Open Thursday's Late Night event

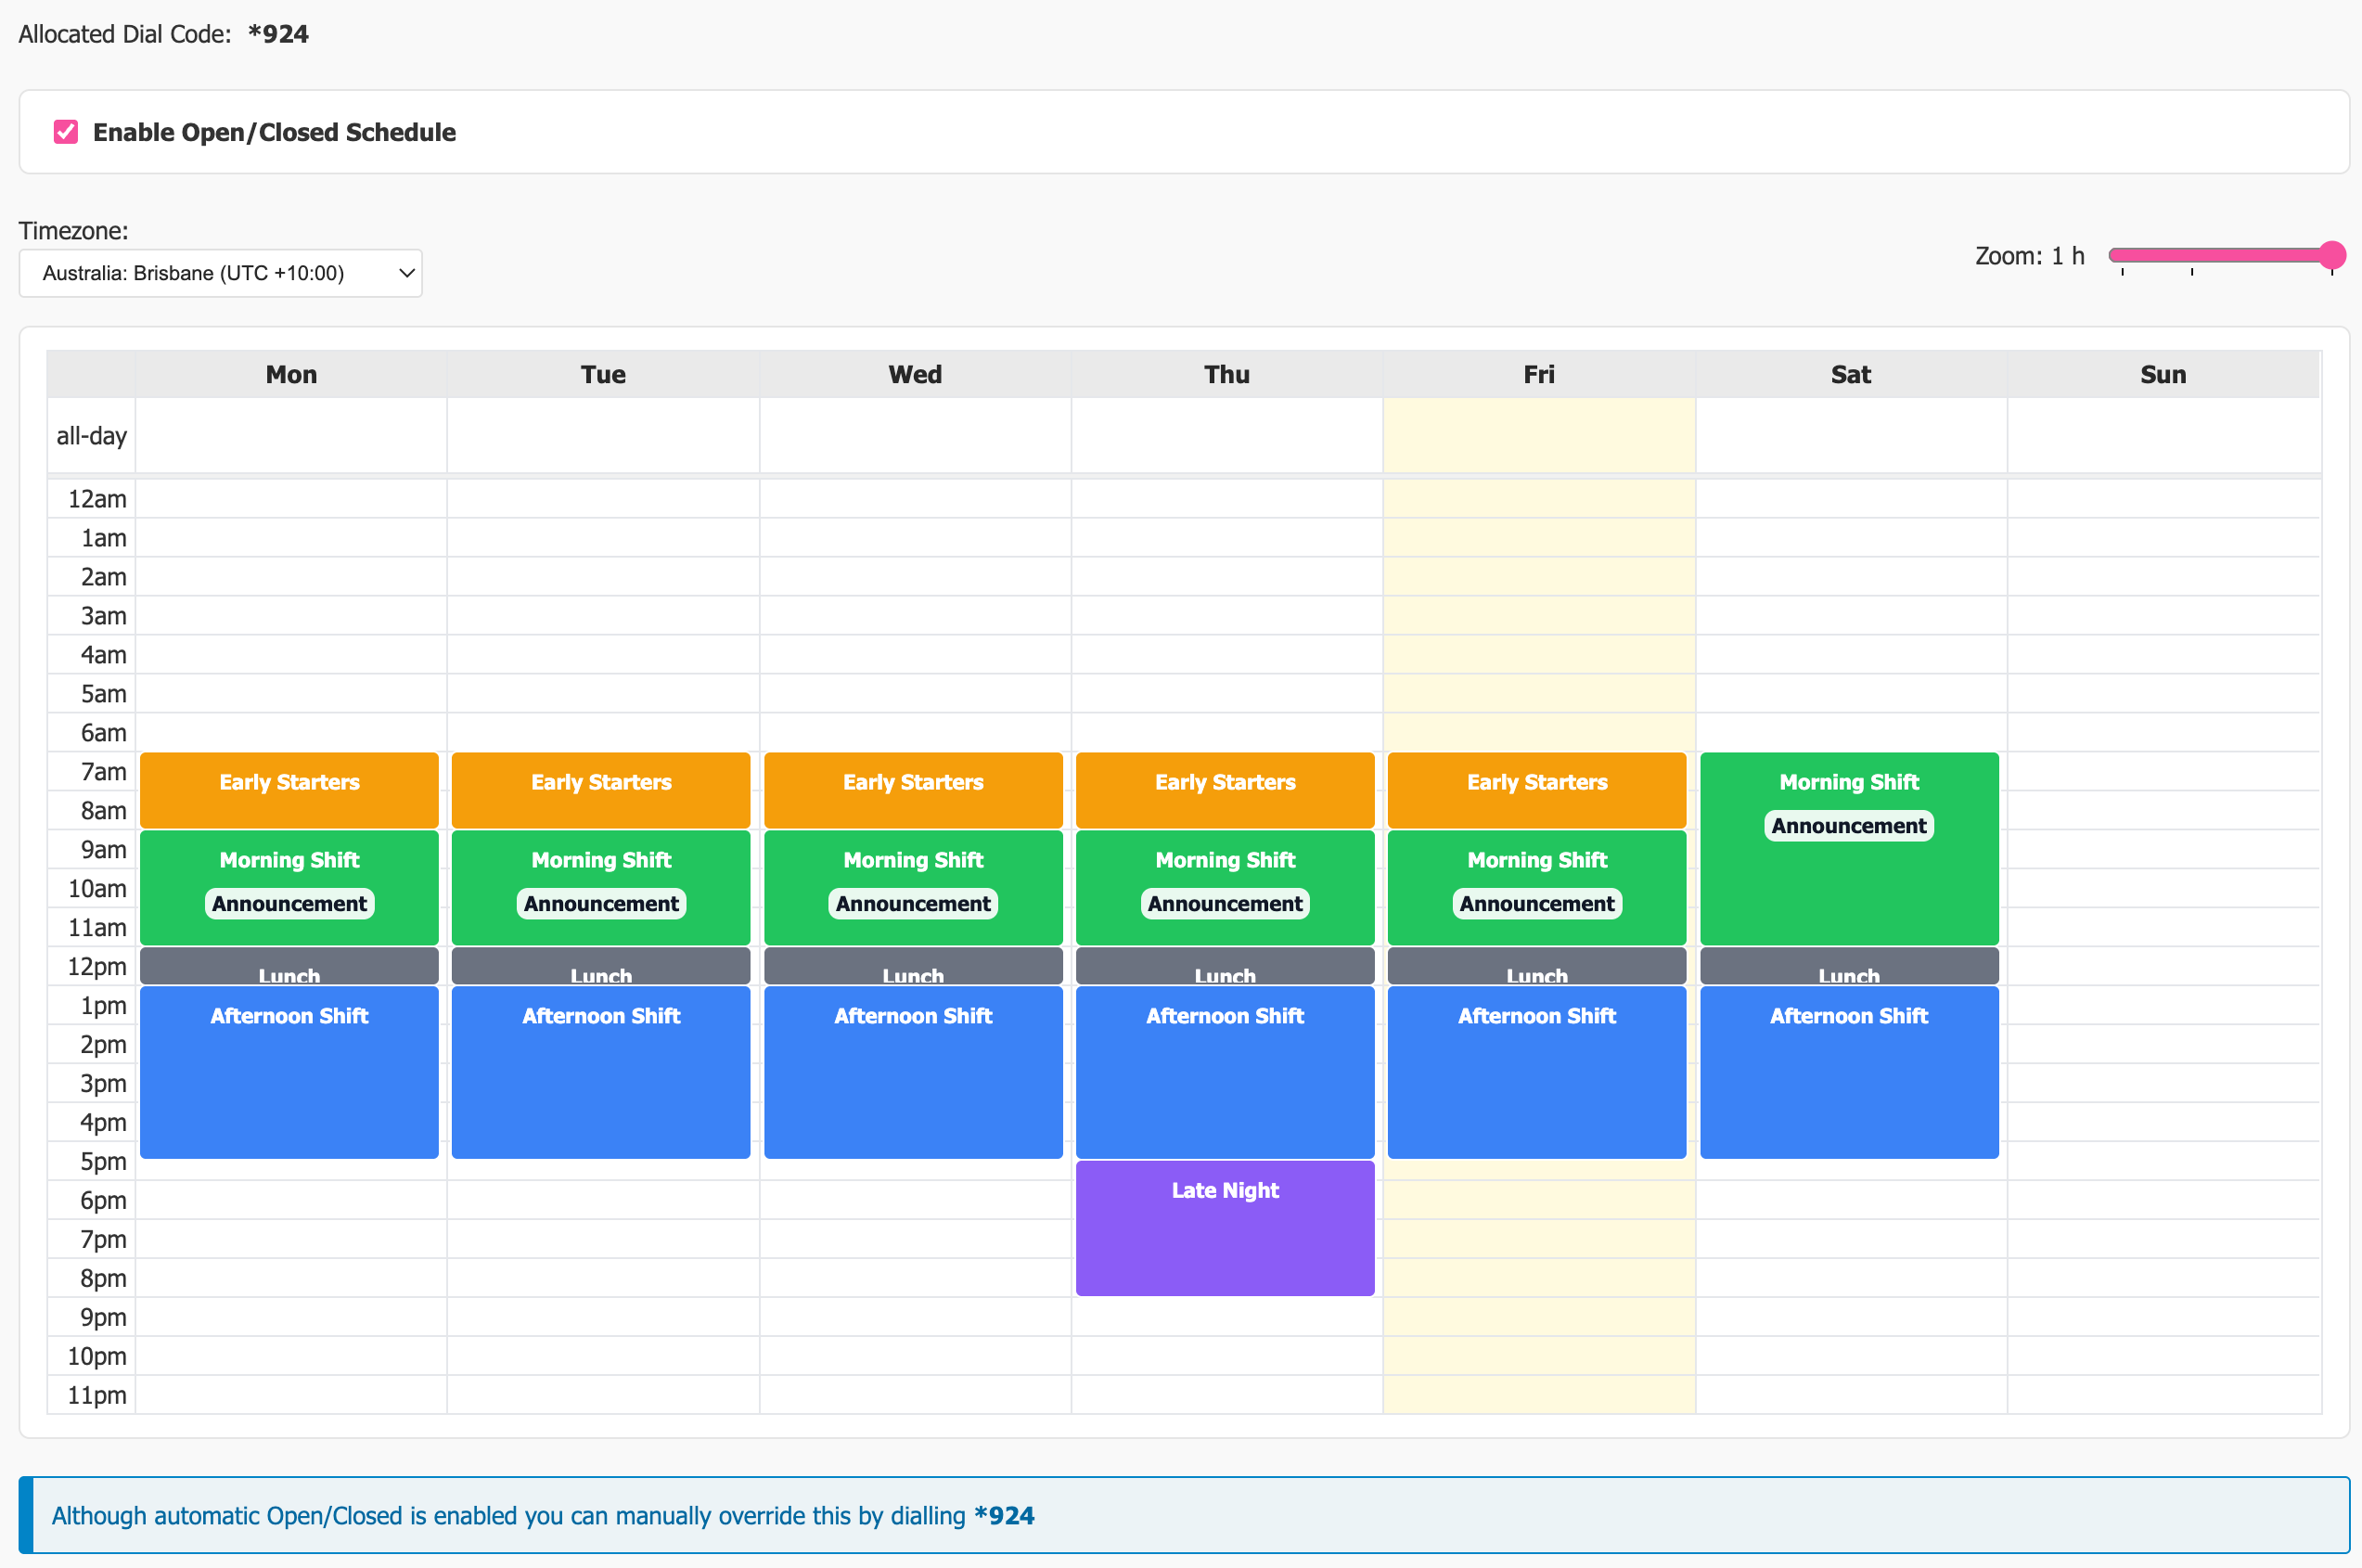point(1225,1228)
